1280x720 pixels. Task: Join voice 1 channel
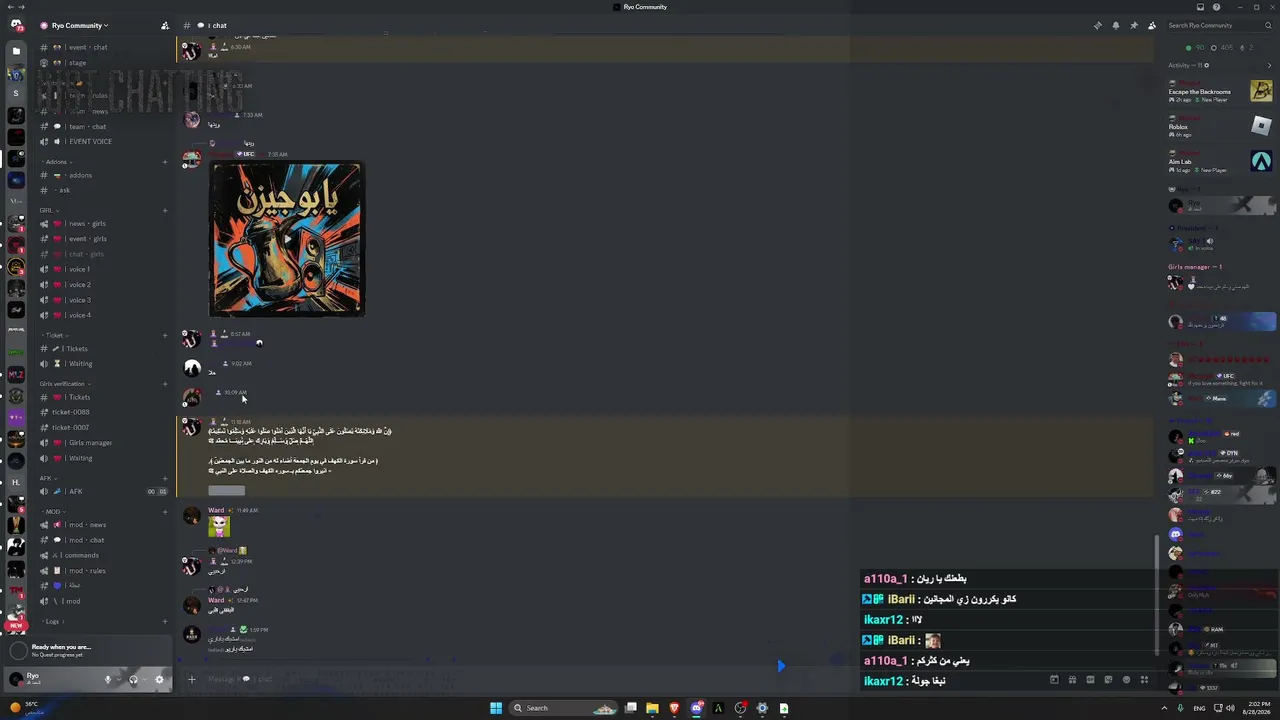point(104,269)
